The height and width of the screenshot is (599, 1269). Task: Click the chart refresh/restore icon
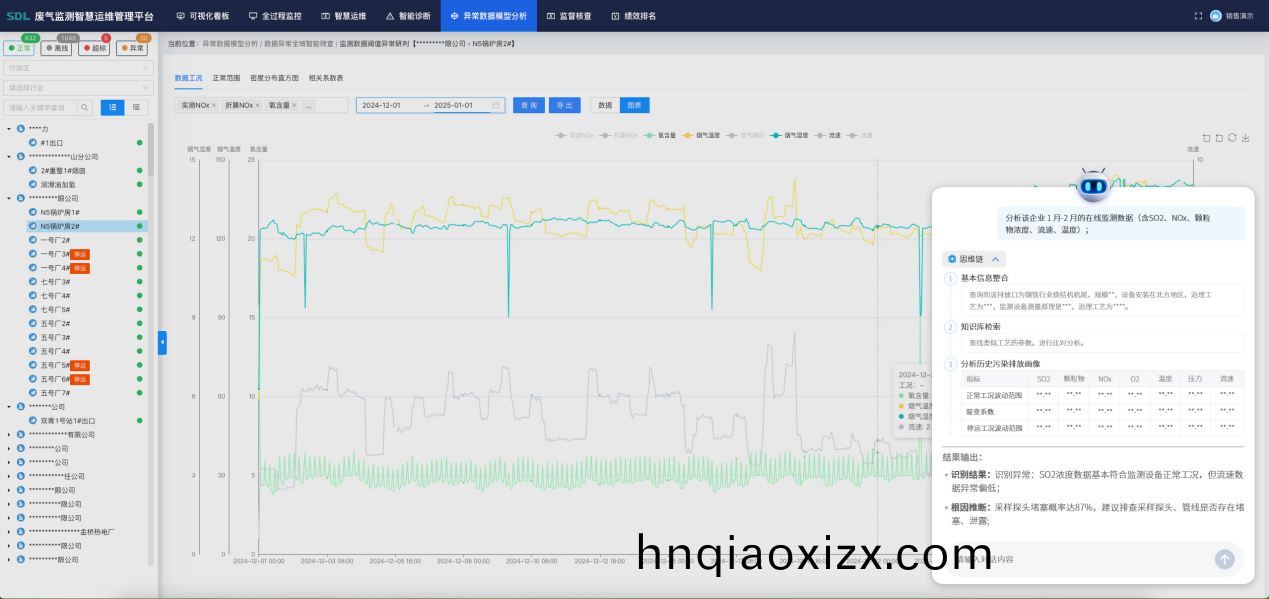pyautogui.click(x=1232, y=138)
